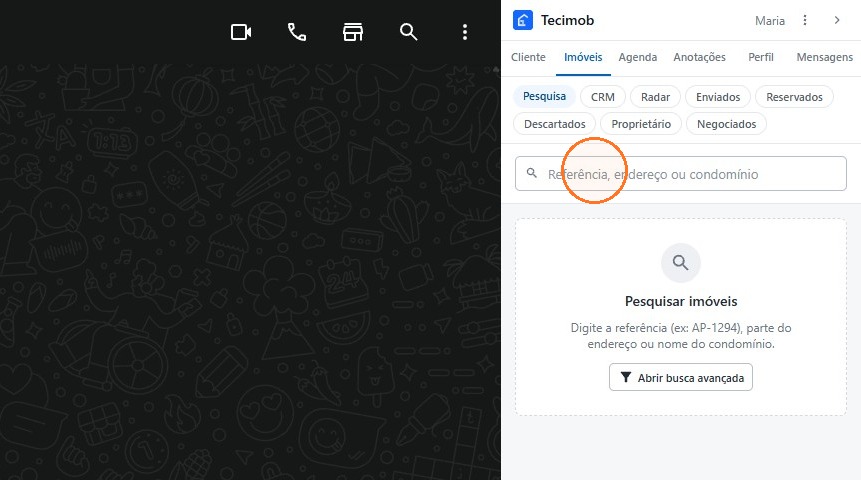Click Abrir busca avançada button
Image resolution: width=861 pixels, height=480 pixels.
click(681, 377)
